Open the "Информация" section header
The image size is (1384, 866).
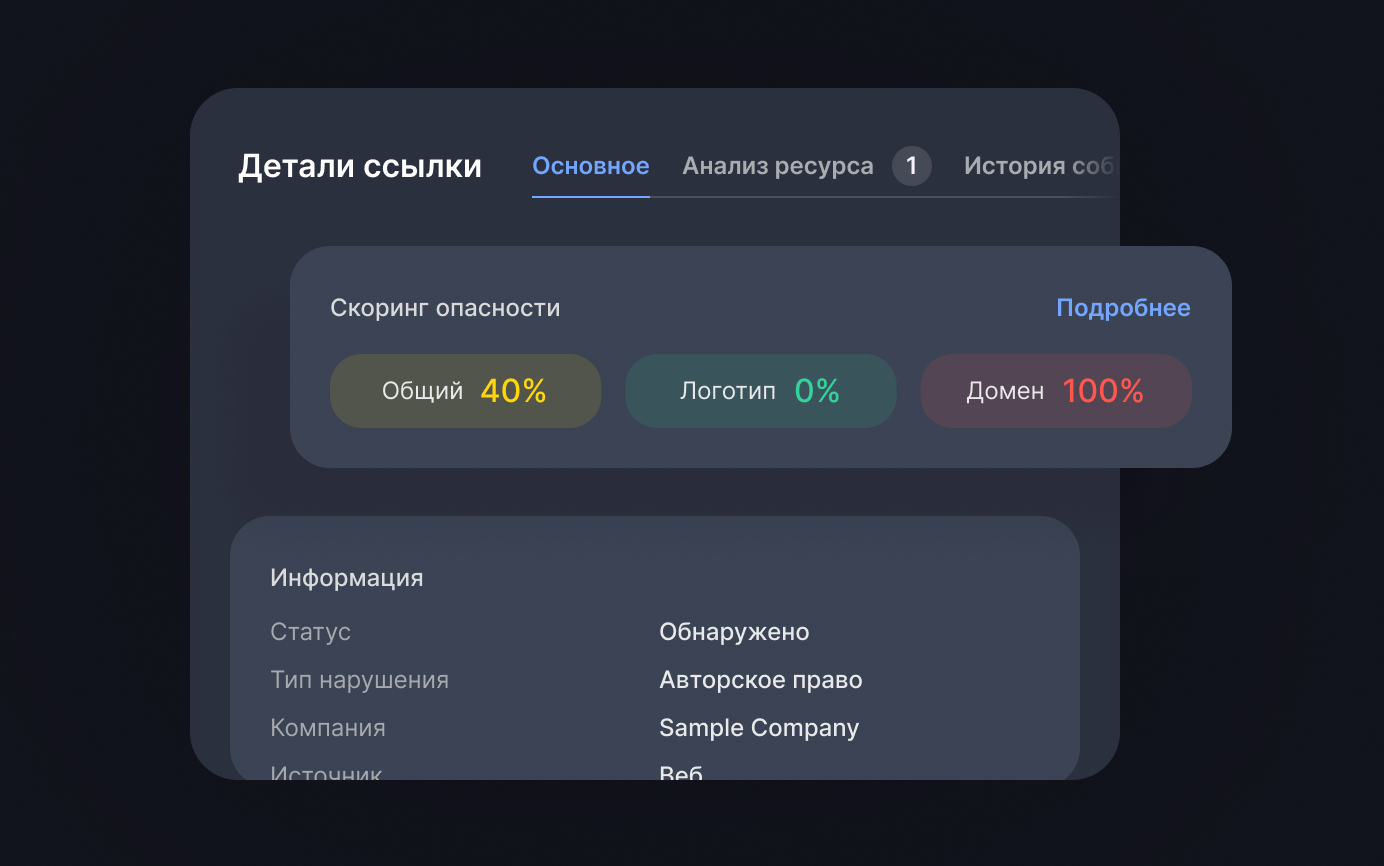(x=346, y=577)
